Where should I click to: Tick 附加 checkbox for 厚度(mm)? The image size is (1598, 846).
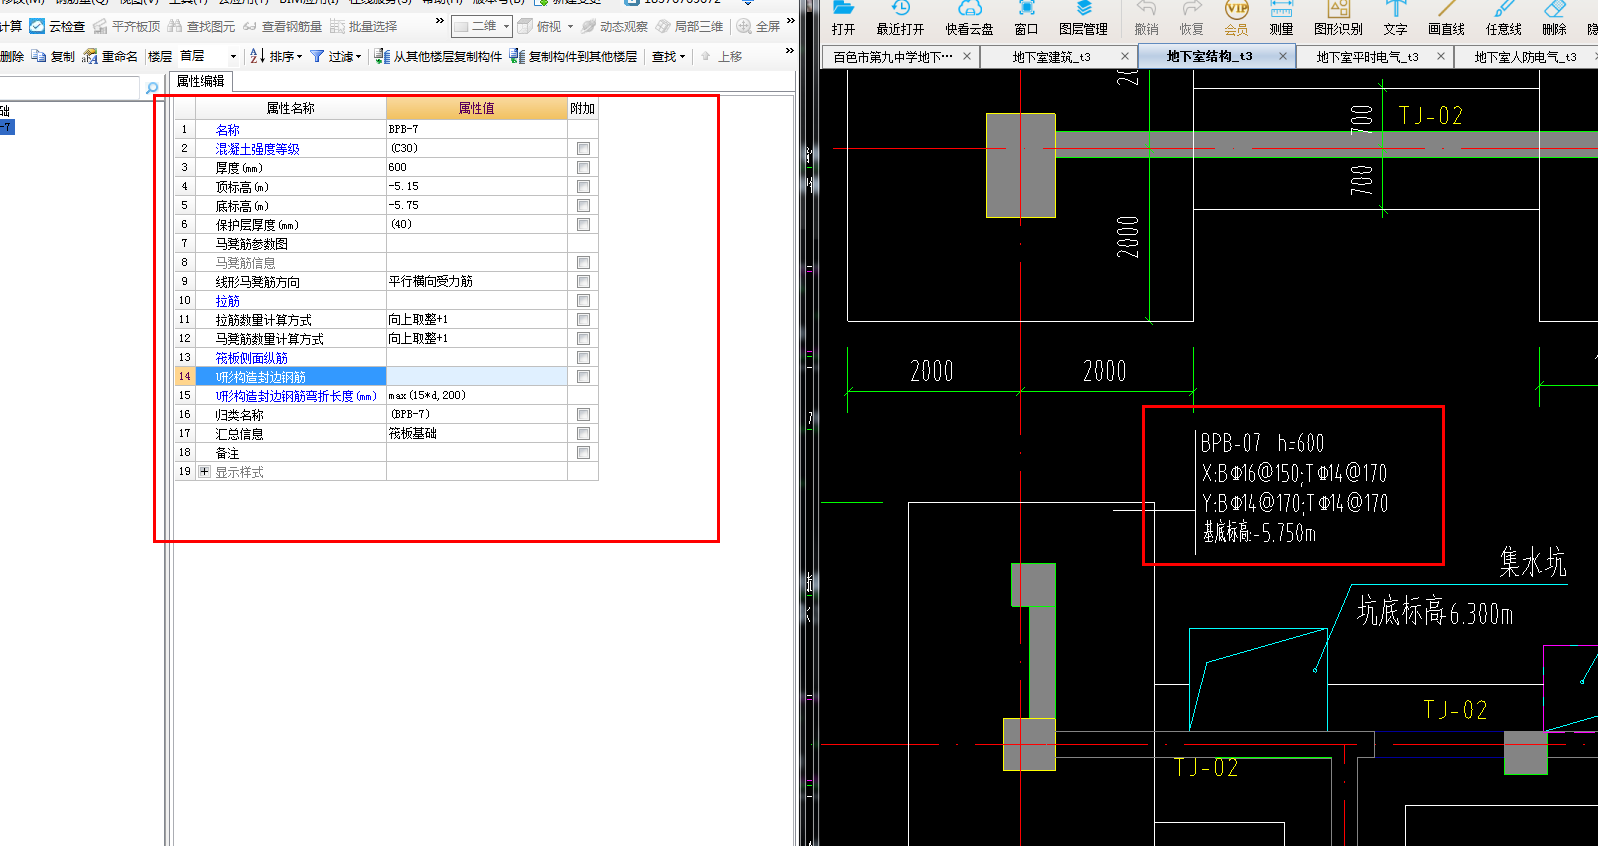583,167
